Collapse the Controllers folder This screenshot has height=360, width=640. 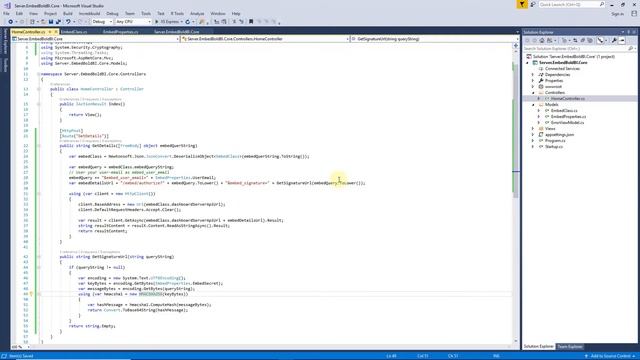(533, 93)
